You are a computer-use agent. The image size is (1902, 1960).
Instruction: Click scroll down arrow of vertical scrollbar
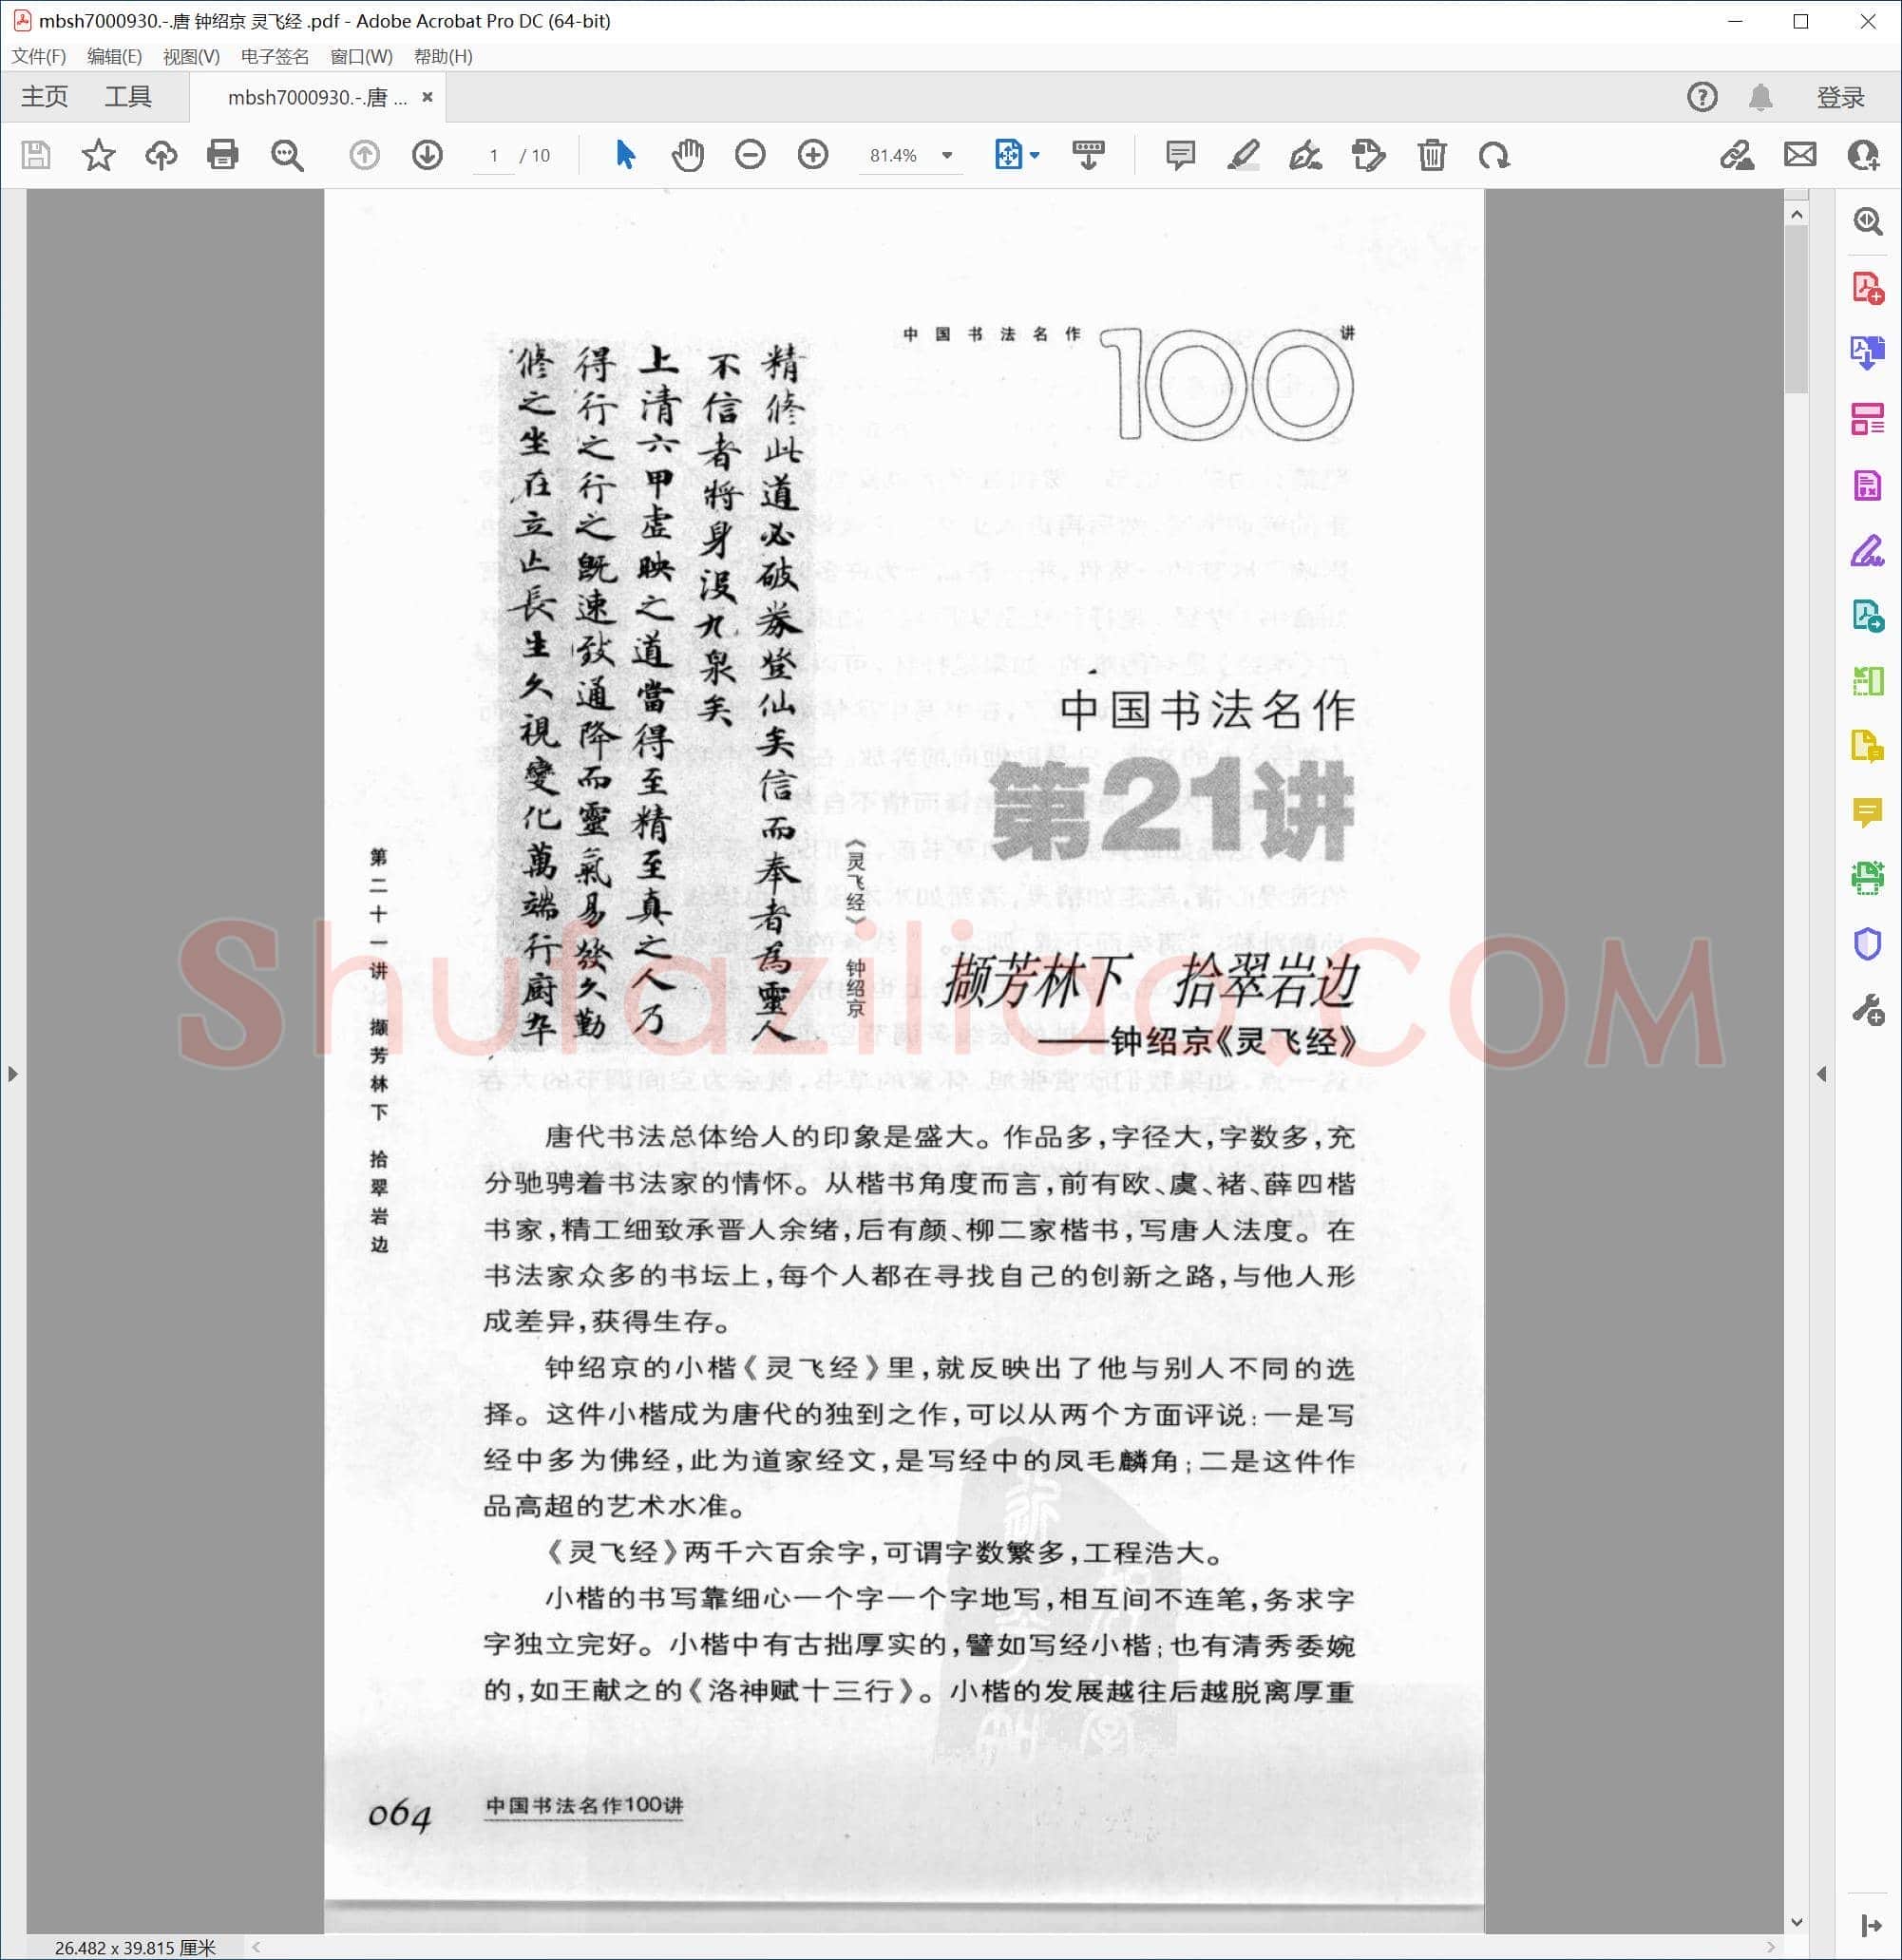point(1796,1922)
